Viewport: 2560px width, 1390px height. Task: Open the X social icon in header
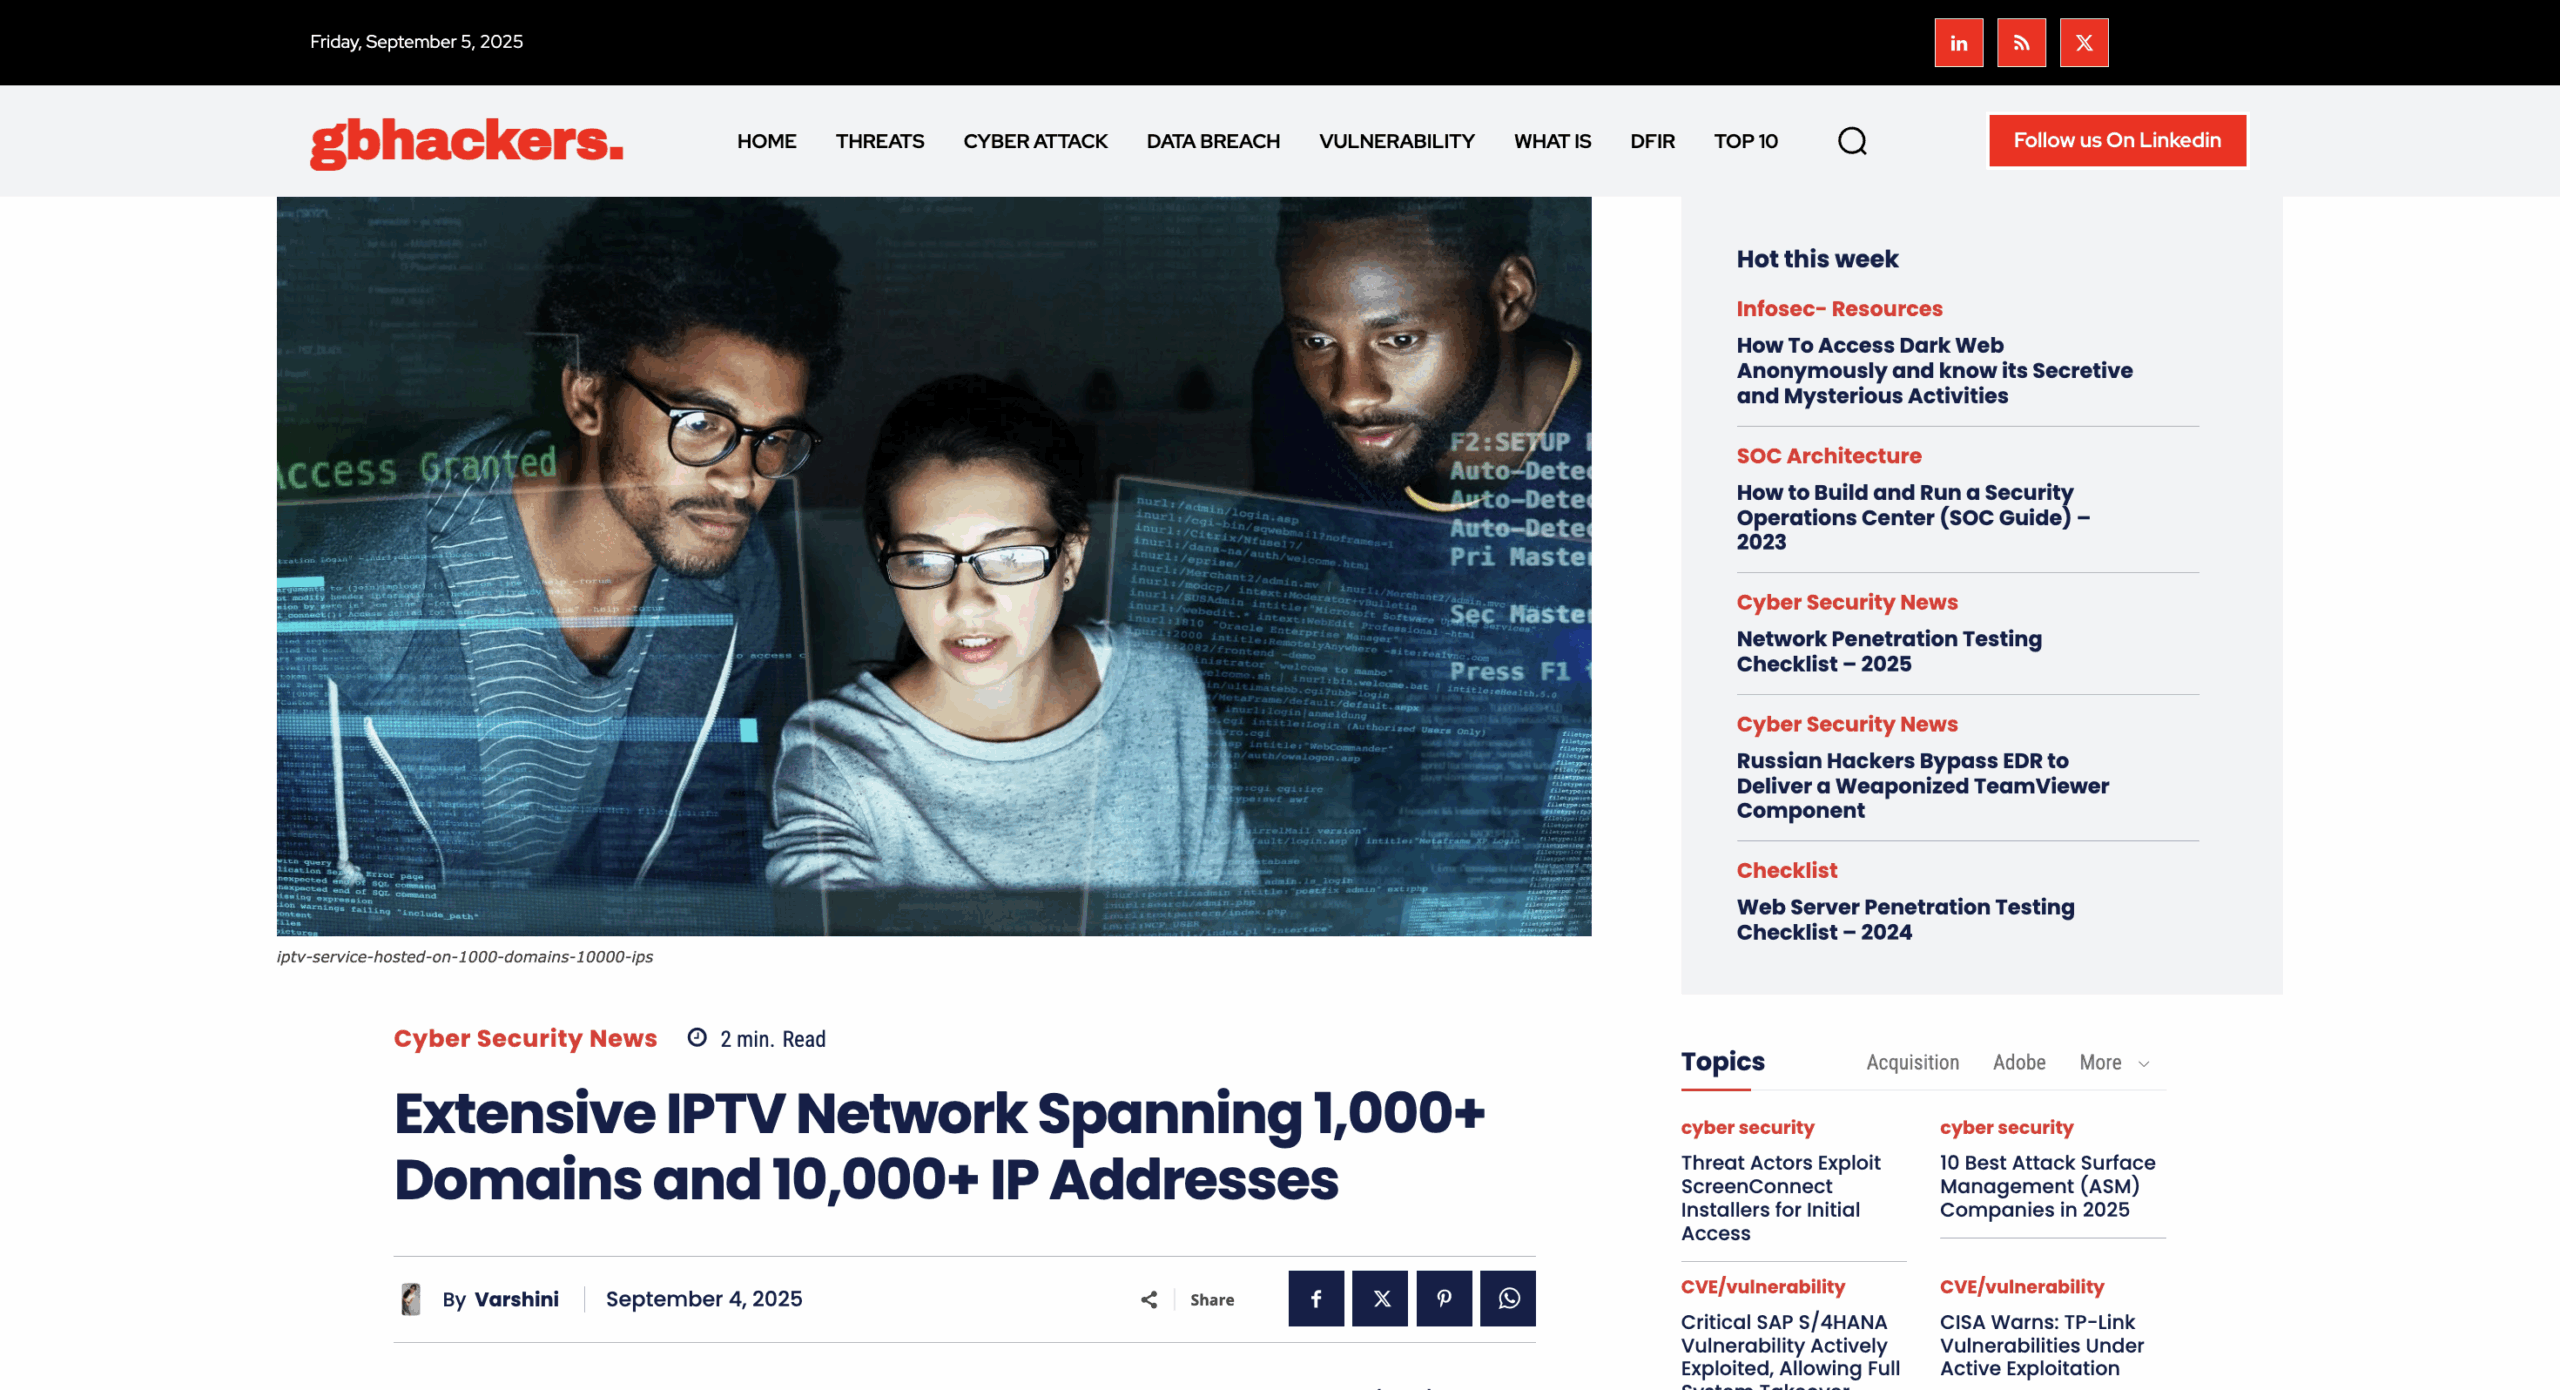(2084, 43)
